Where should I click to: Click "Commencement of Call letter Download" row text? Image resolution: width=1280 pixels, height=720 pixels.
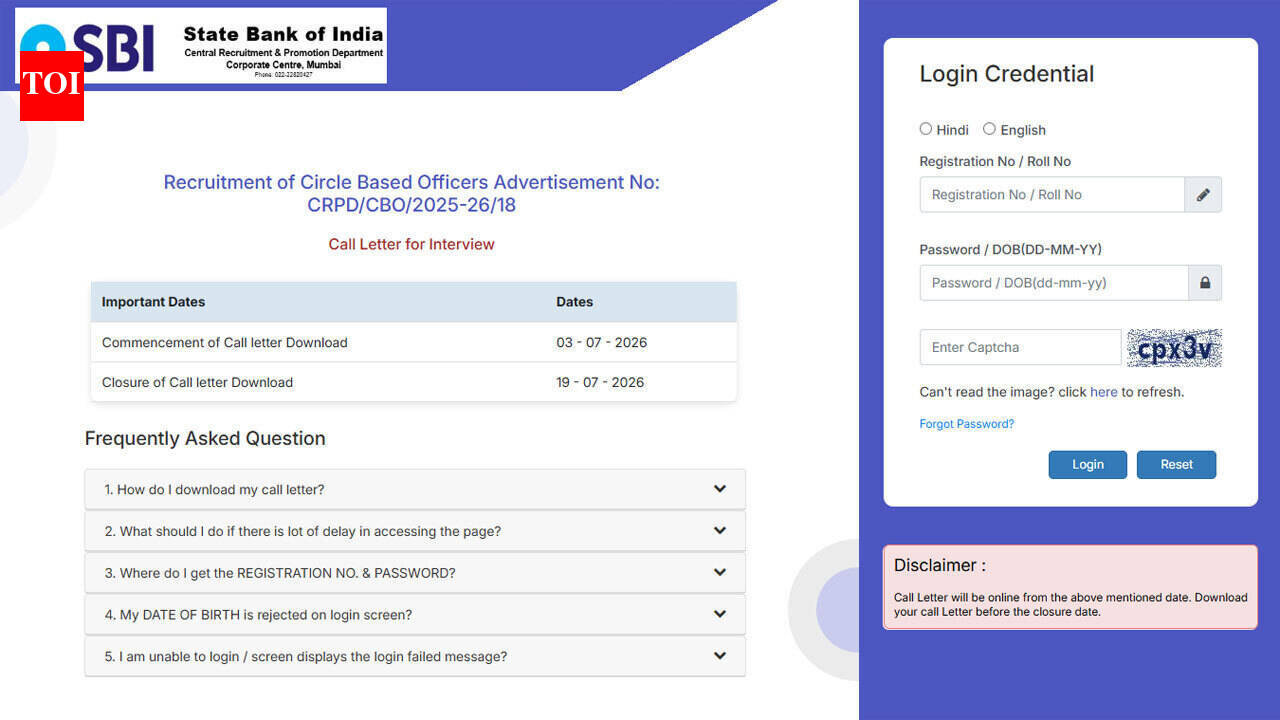[225, 342]
